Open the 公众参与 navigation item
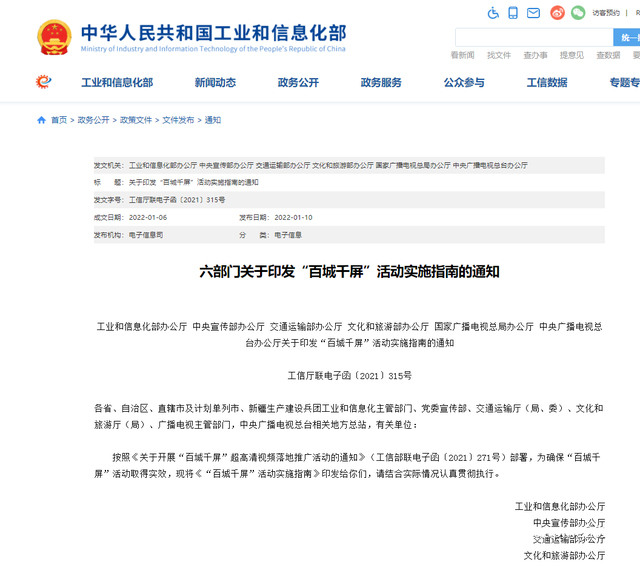640x562 pixels. [464, 83]
